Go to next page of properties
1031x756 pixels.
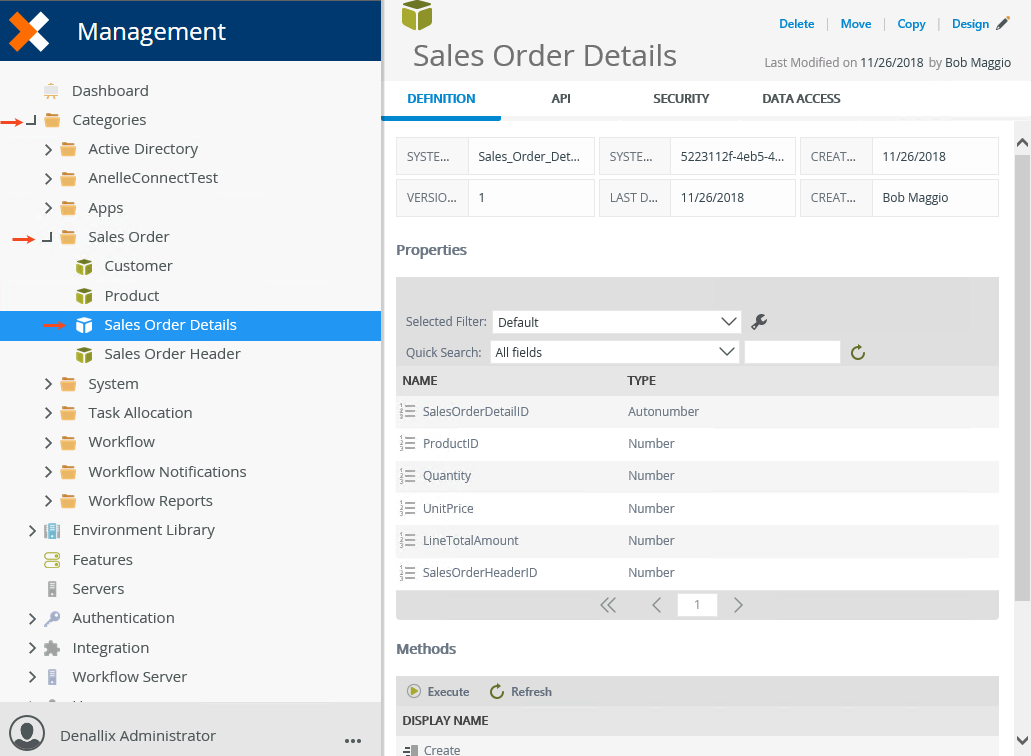(738, 604)
